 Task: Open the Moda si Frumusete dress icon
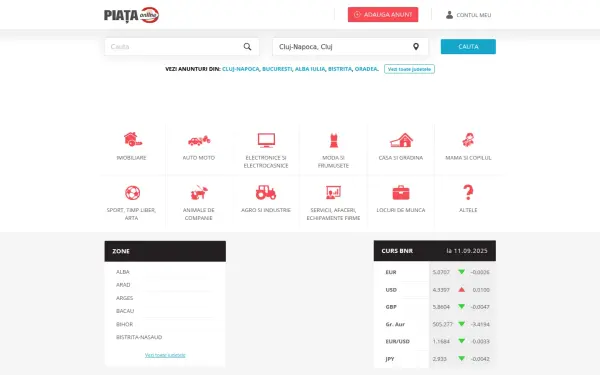(334, 140)
